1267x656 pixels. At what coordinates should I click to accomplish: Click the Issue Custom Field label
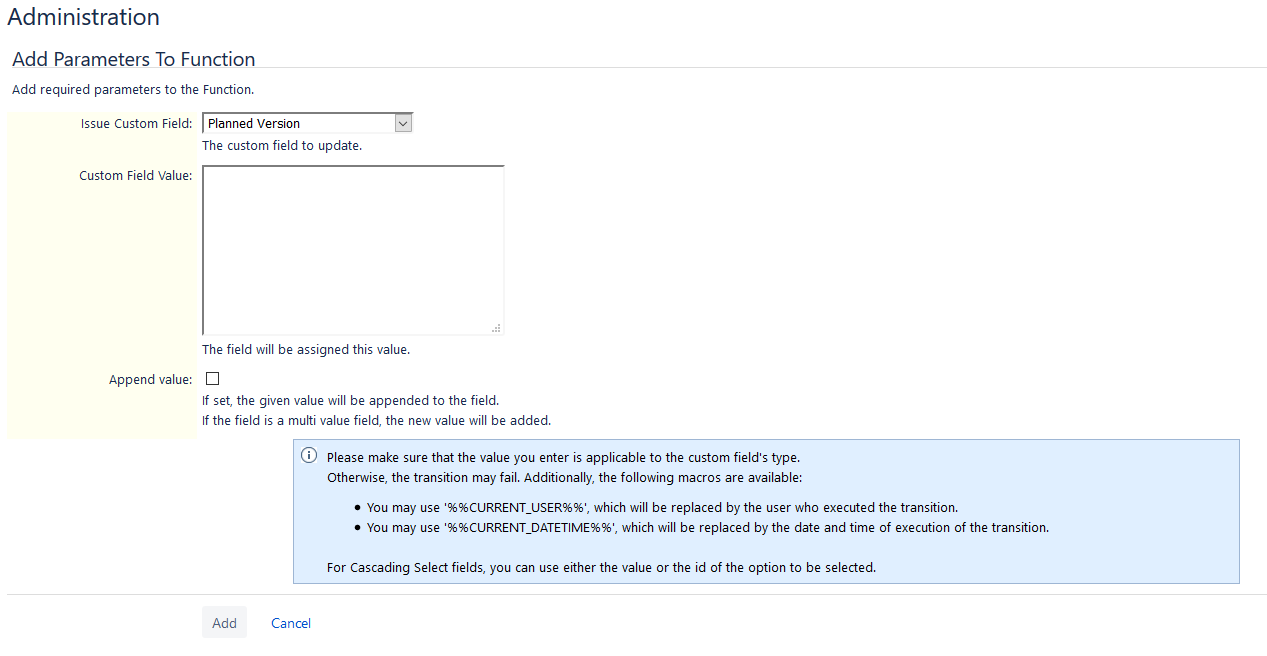[136, 122]
